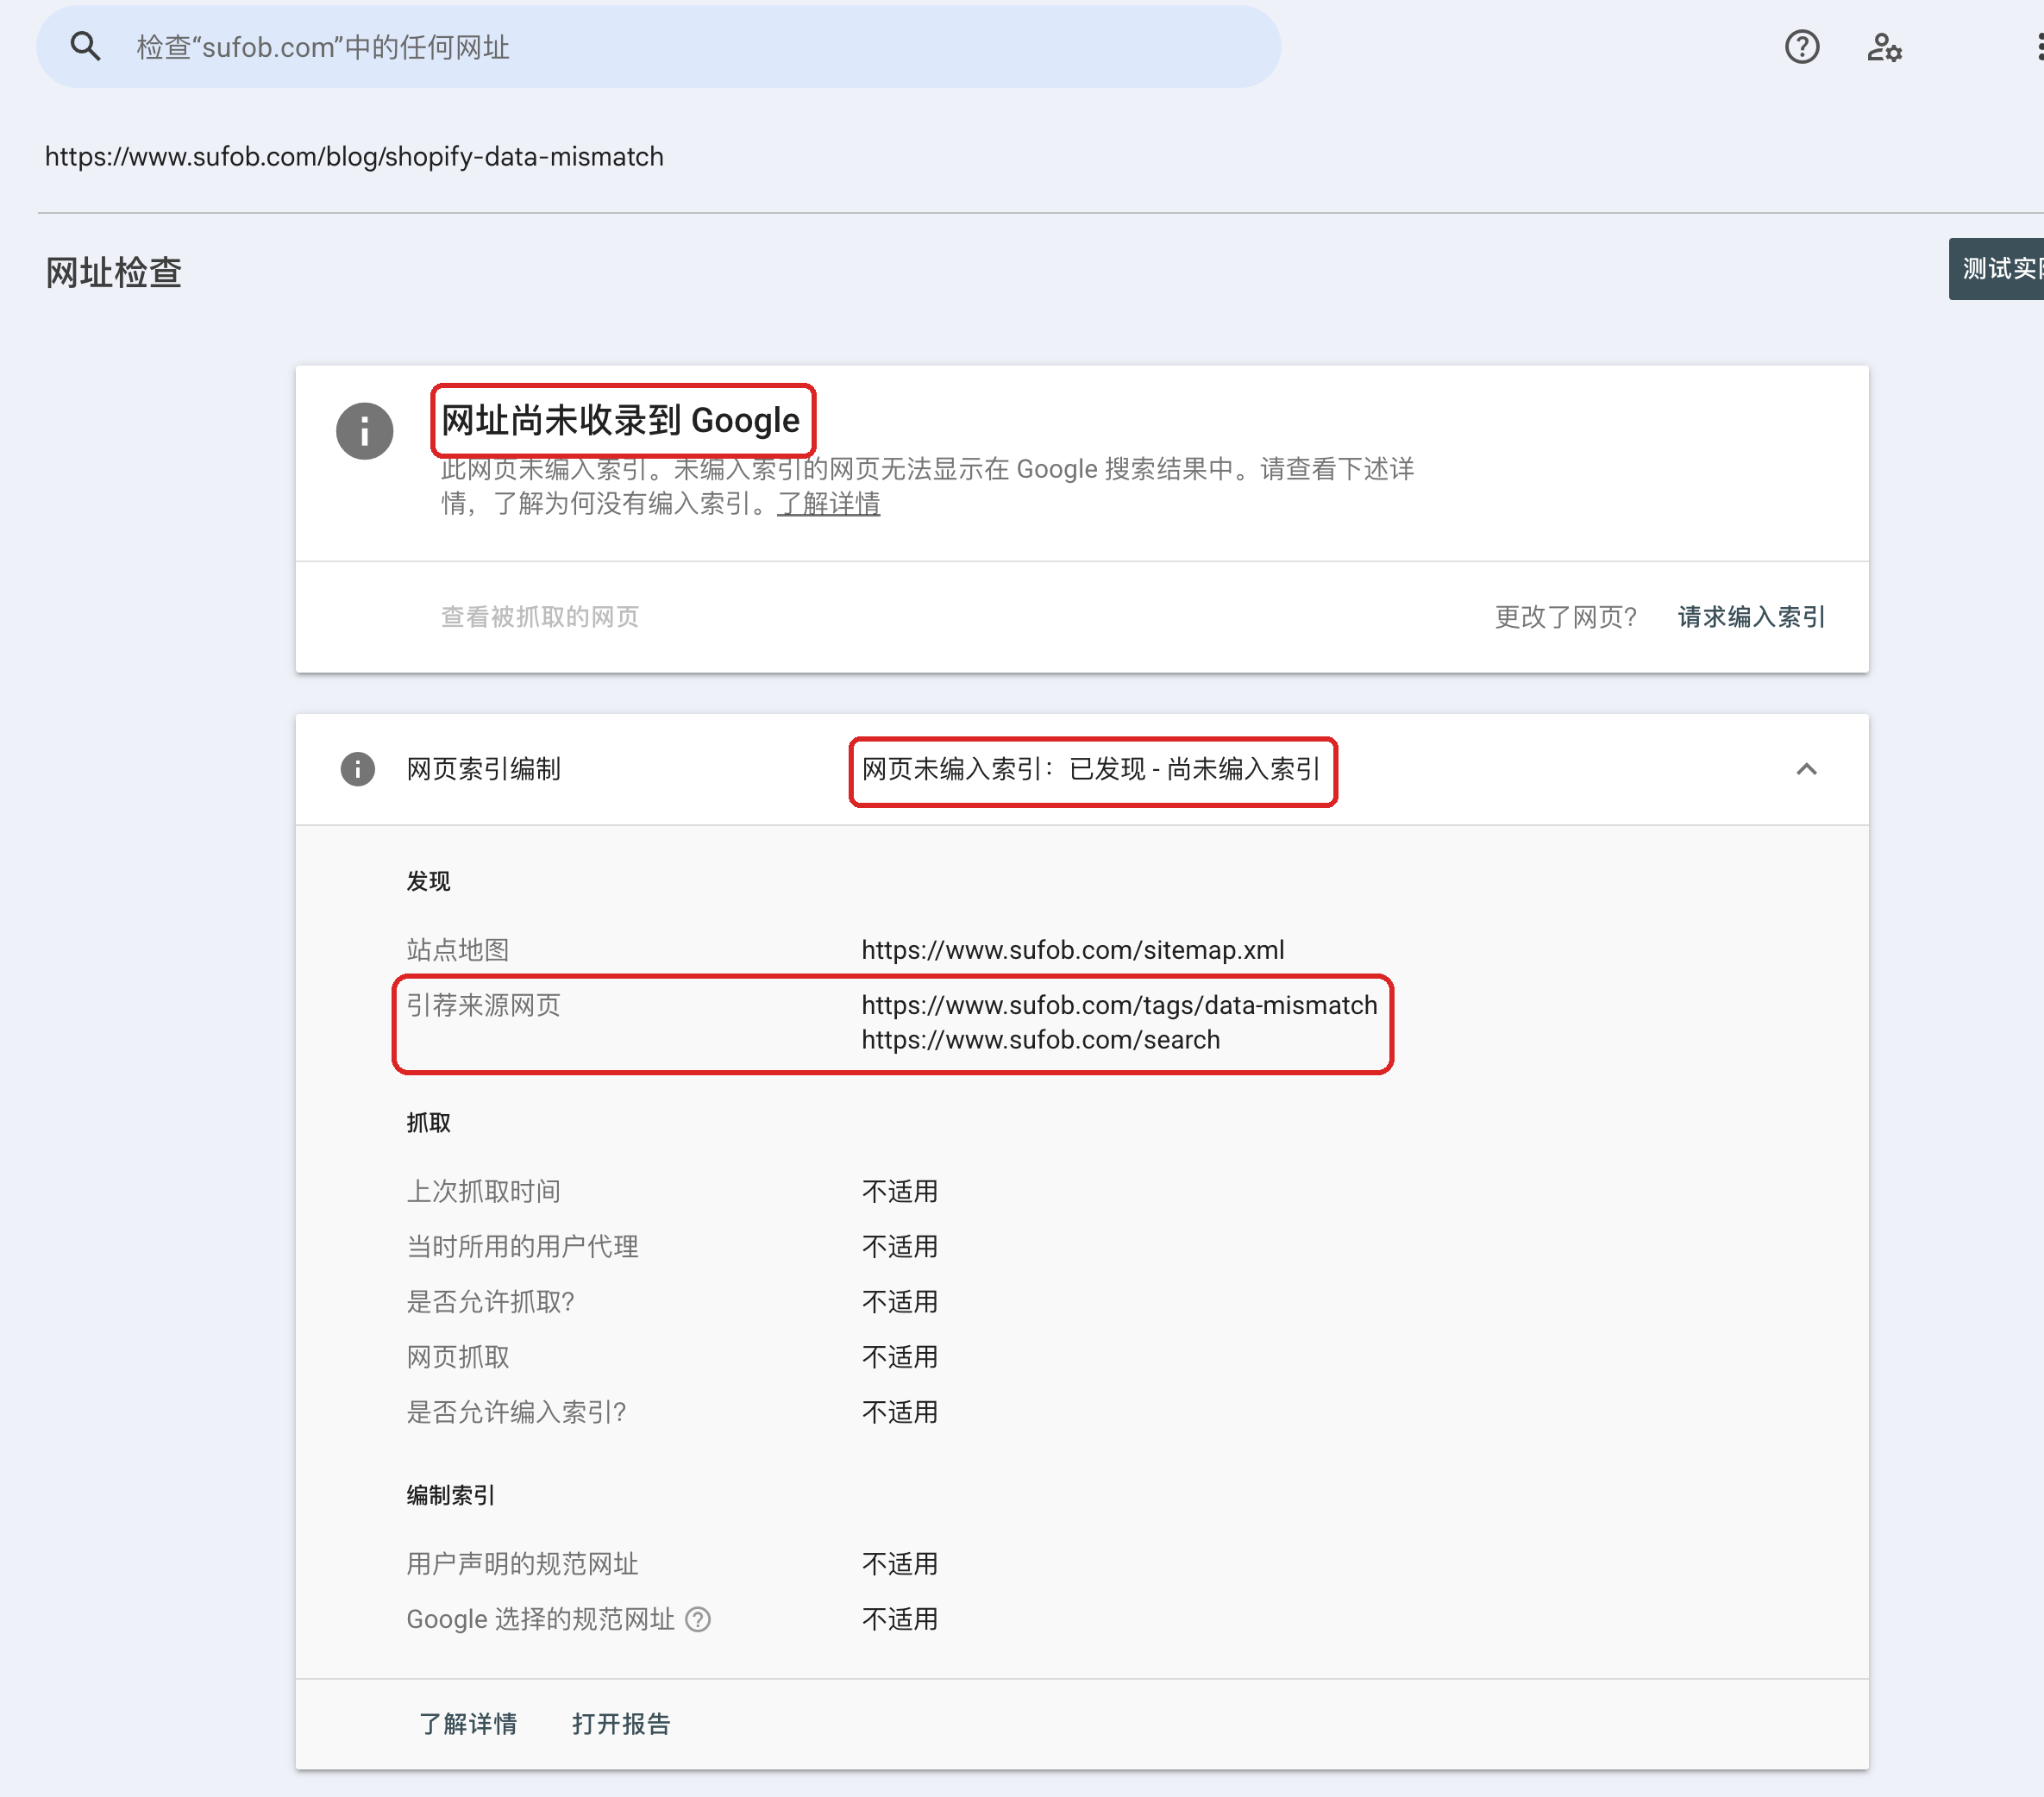The image size is (2044, 1797).
Task: Click the 上次抓取时间 row label
Action: (483, 1191)
